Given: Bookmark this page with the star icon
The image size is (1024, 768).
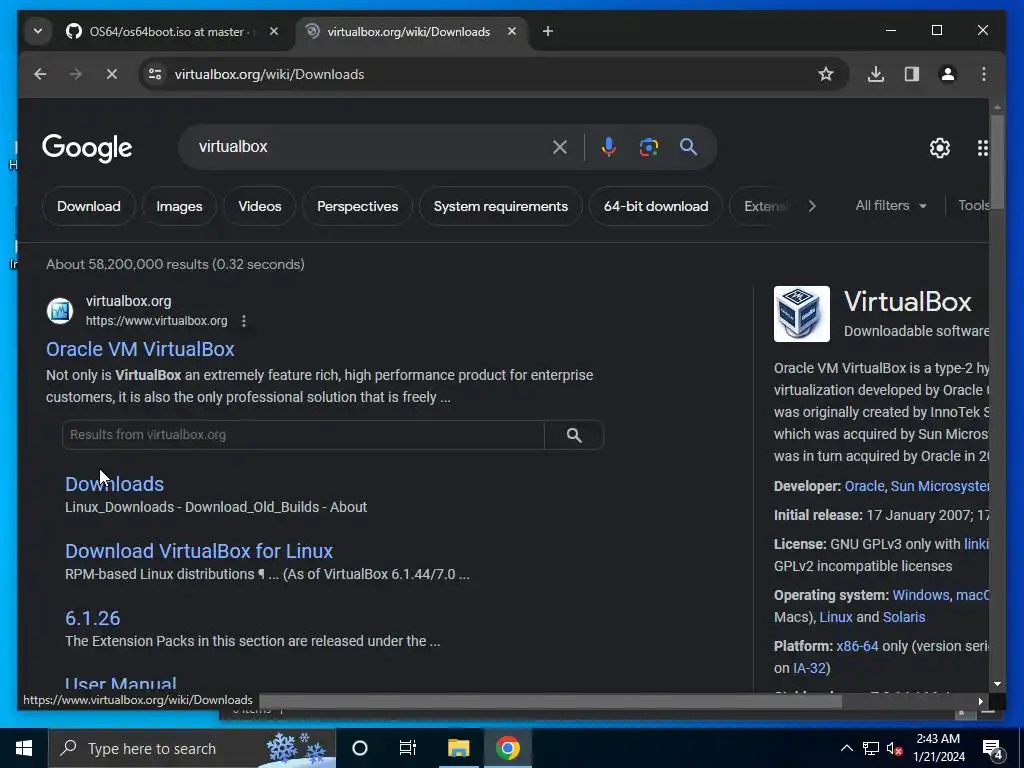Looking at the screenshot, I should click(x=825, y=74).
